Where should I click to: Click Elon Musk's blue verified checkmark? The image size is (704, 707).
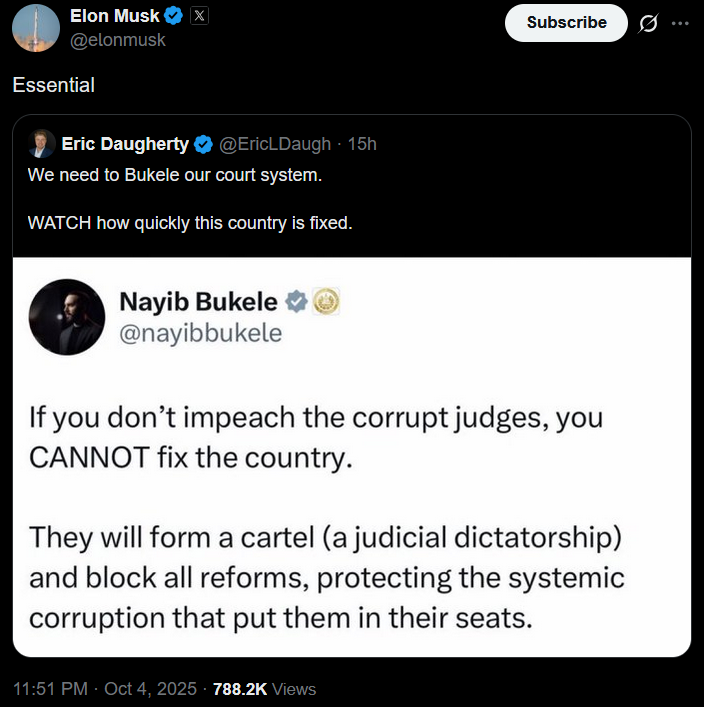pos(173,16)
